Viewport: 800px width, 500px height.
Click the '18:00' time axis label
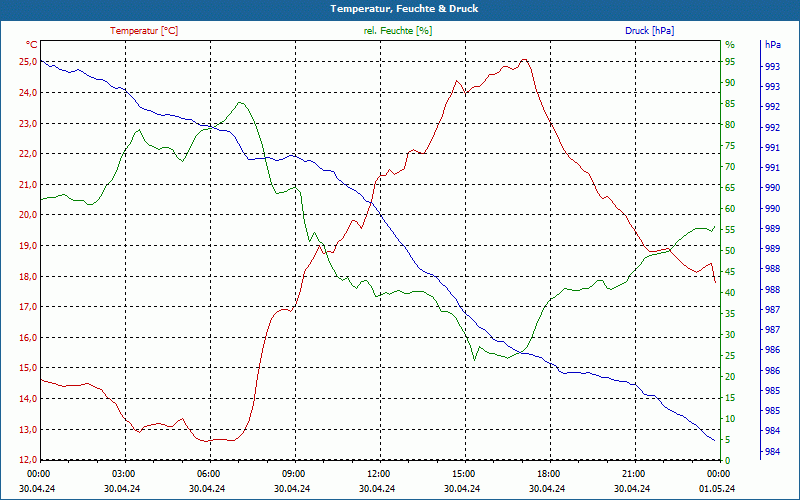(548, 474)
